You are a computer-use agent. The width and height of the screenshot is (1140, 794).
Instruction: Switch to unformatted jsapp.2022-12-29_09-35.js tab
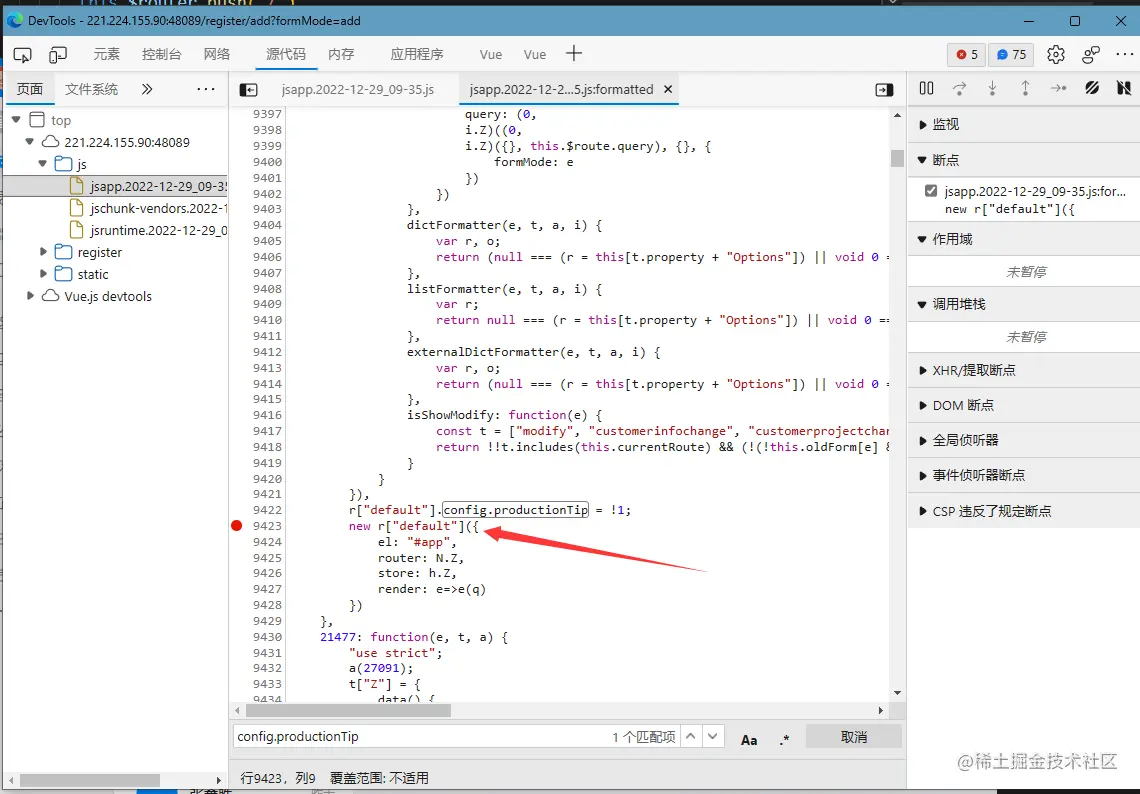pos(358,89)
